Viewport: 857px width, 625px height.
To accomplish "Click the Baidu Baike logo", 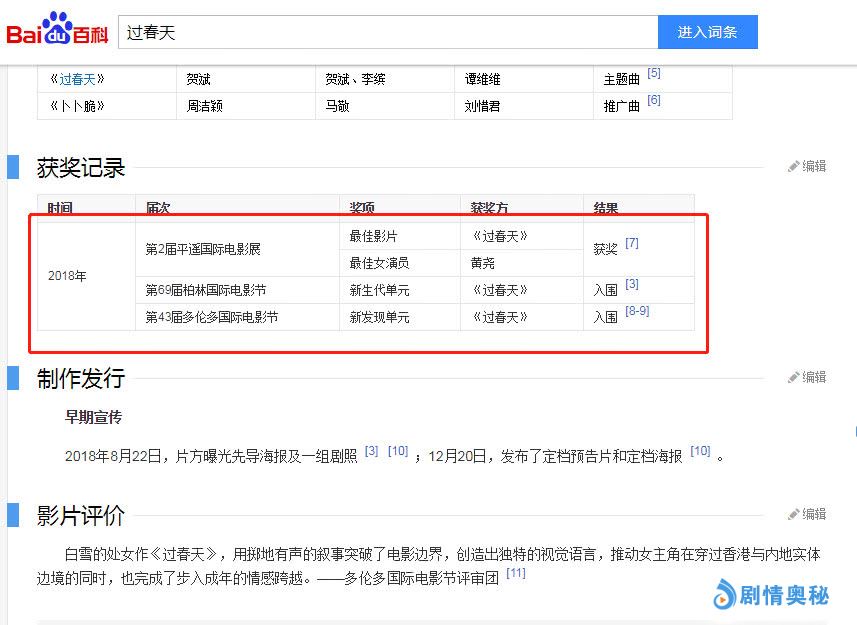I will 57,31.
